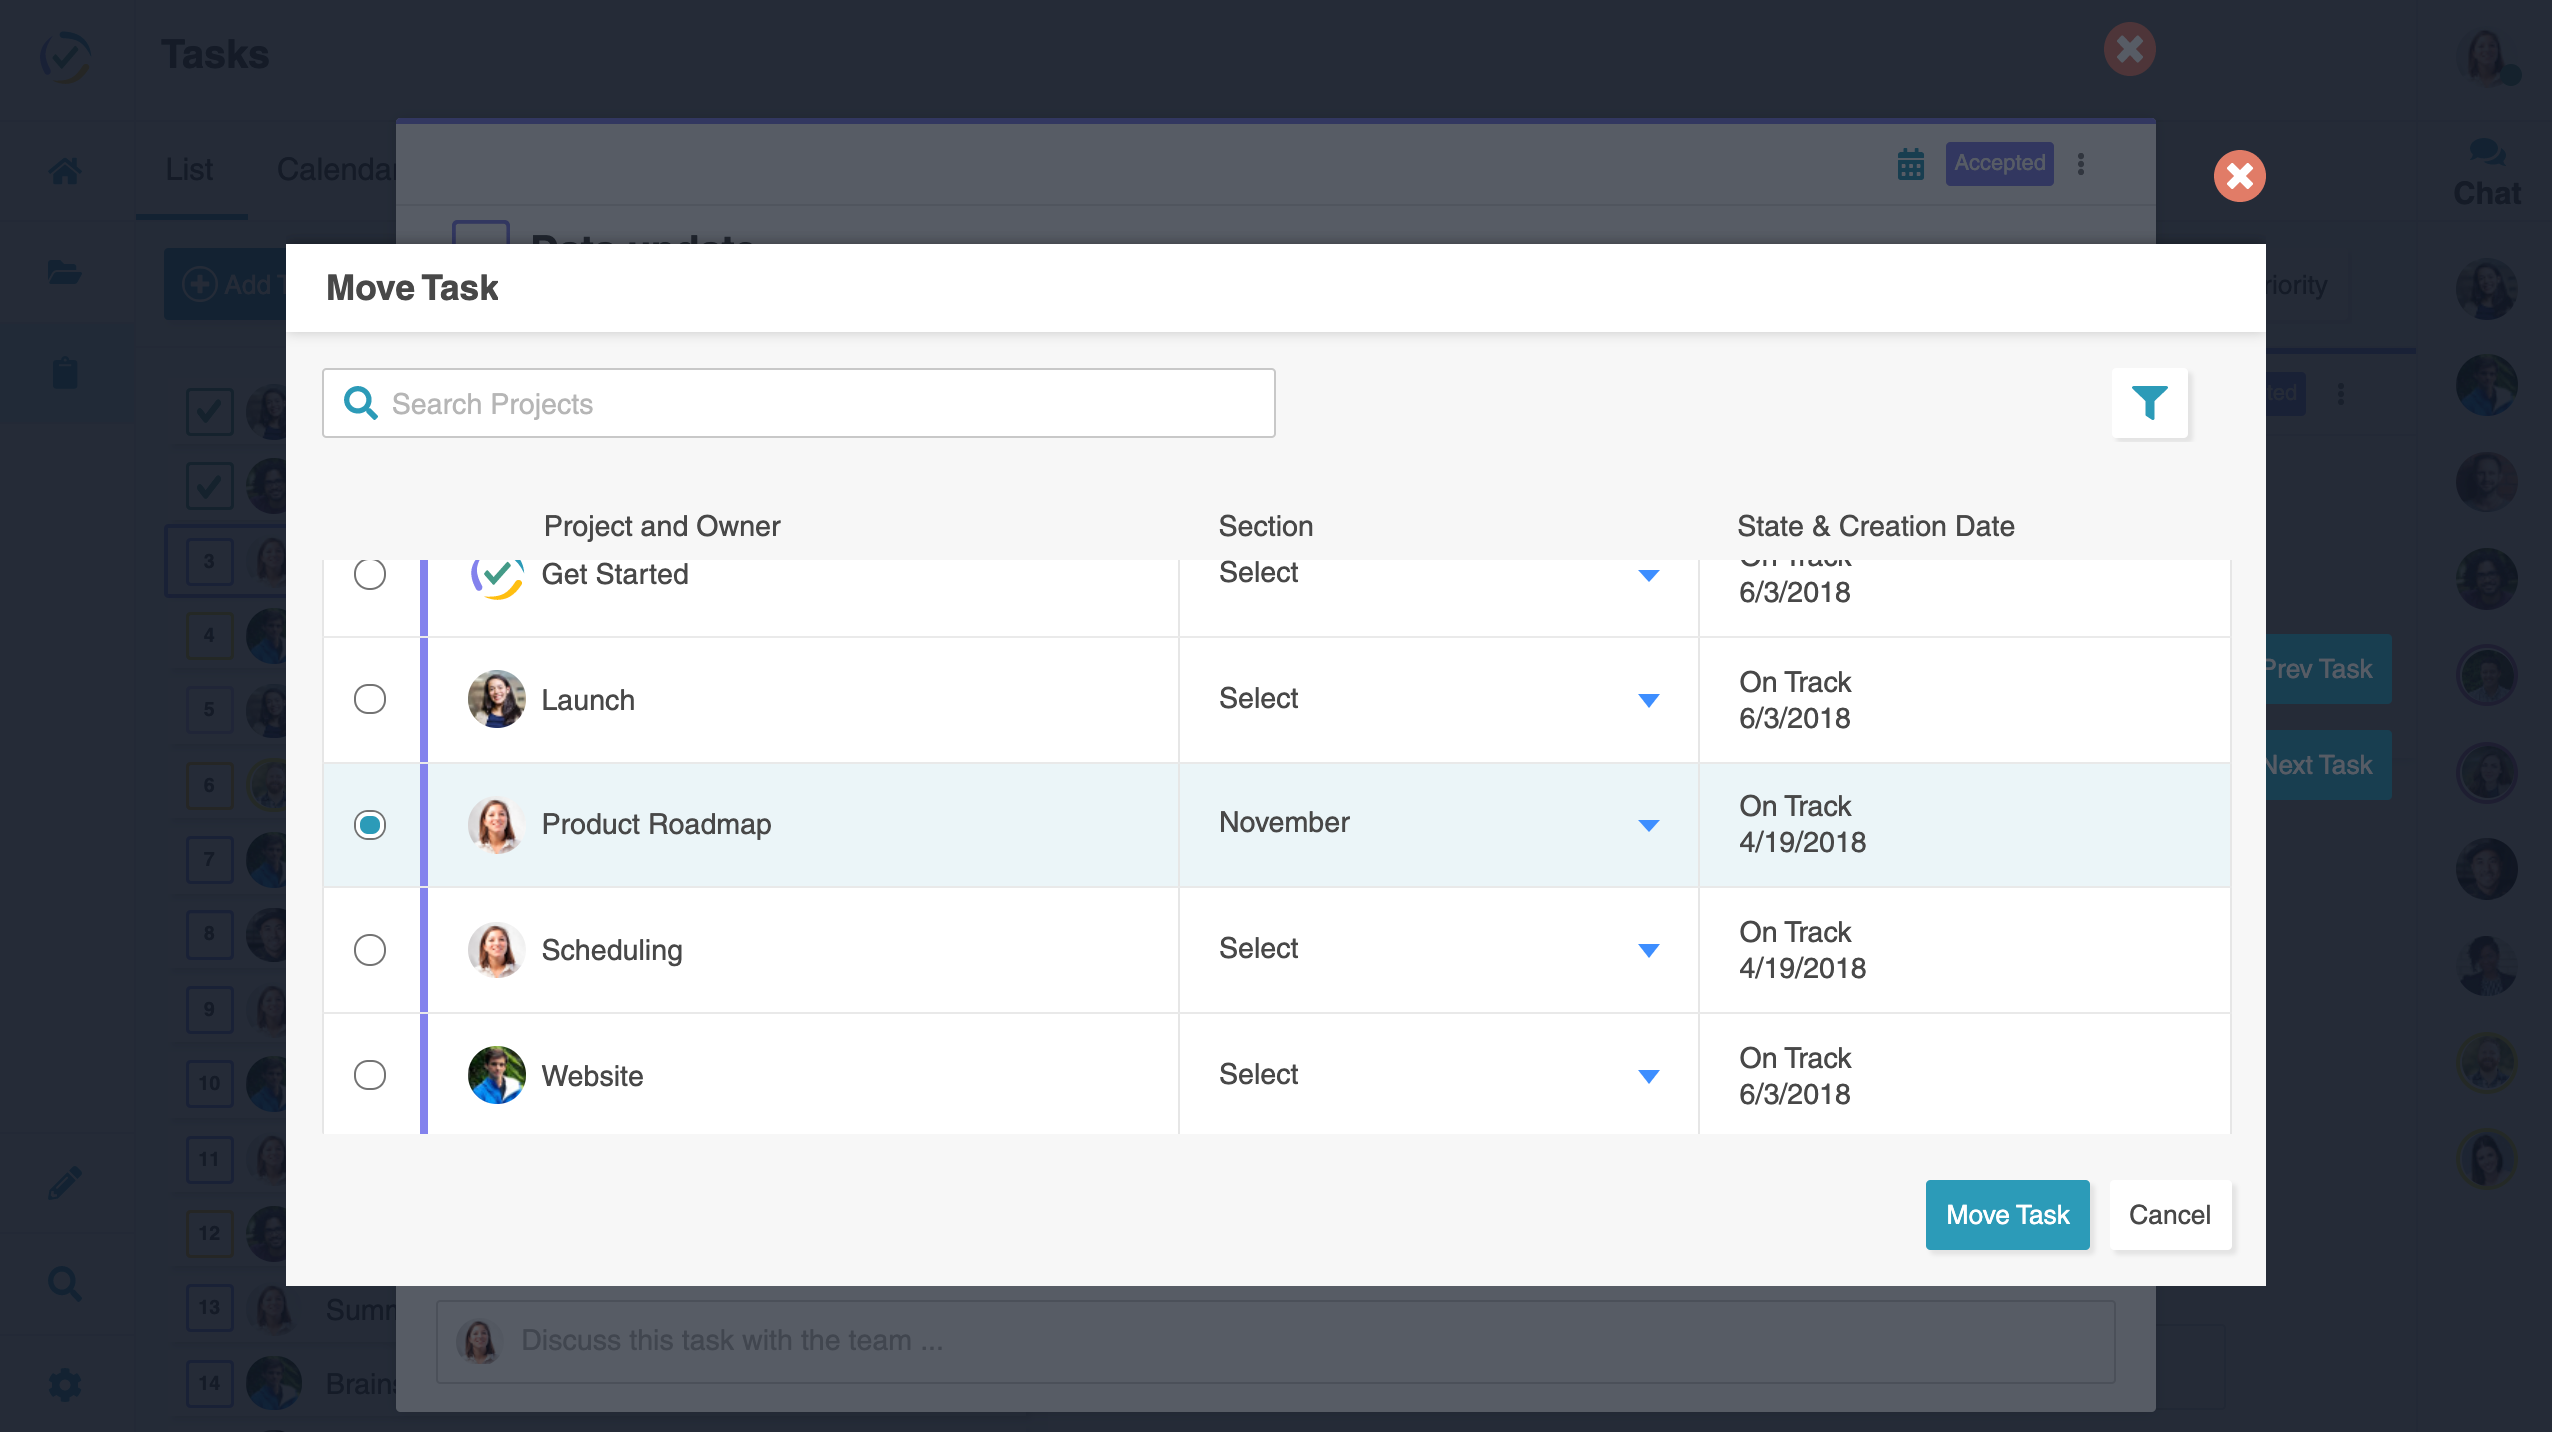Open the Section dropdown for Website
Screen dimensions: 2552x1432
[1648, 1075]
